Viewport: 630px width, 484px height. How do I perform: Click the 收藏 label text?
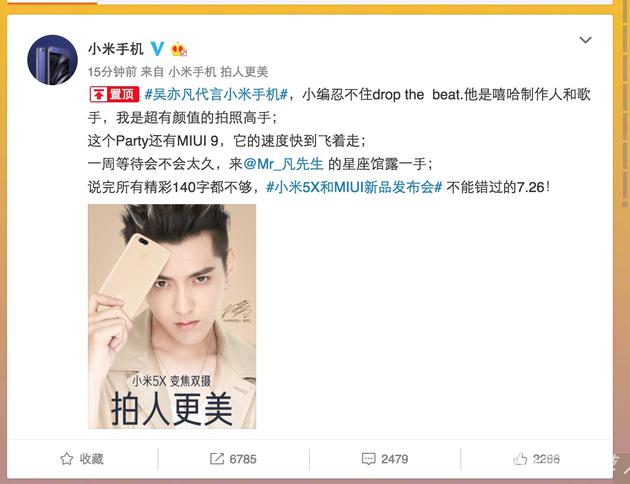point(92,459)
